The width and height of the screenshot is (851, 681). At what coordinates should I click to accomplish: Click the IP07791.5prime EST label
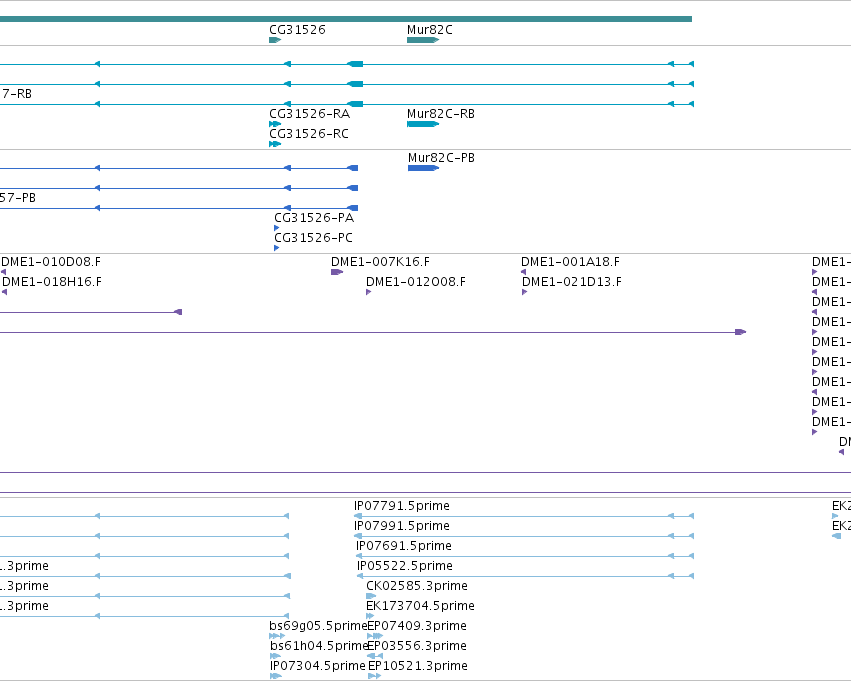point(402,506)
